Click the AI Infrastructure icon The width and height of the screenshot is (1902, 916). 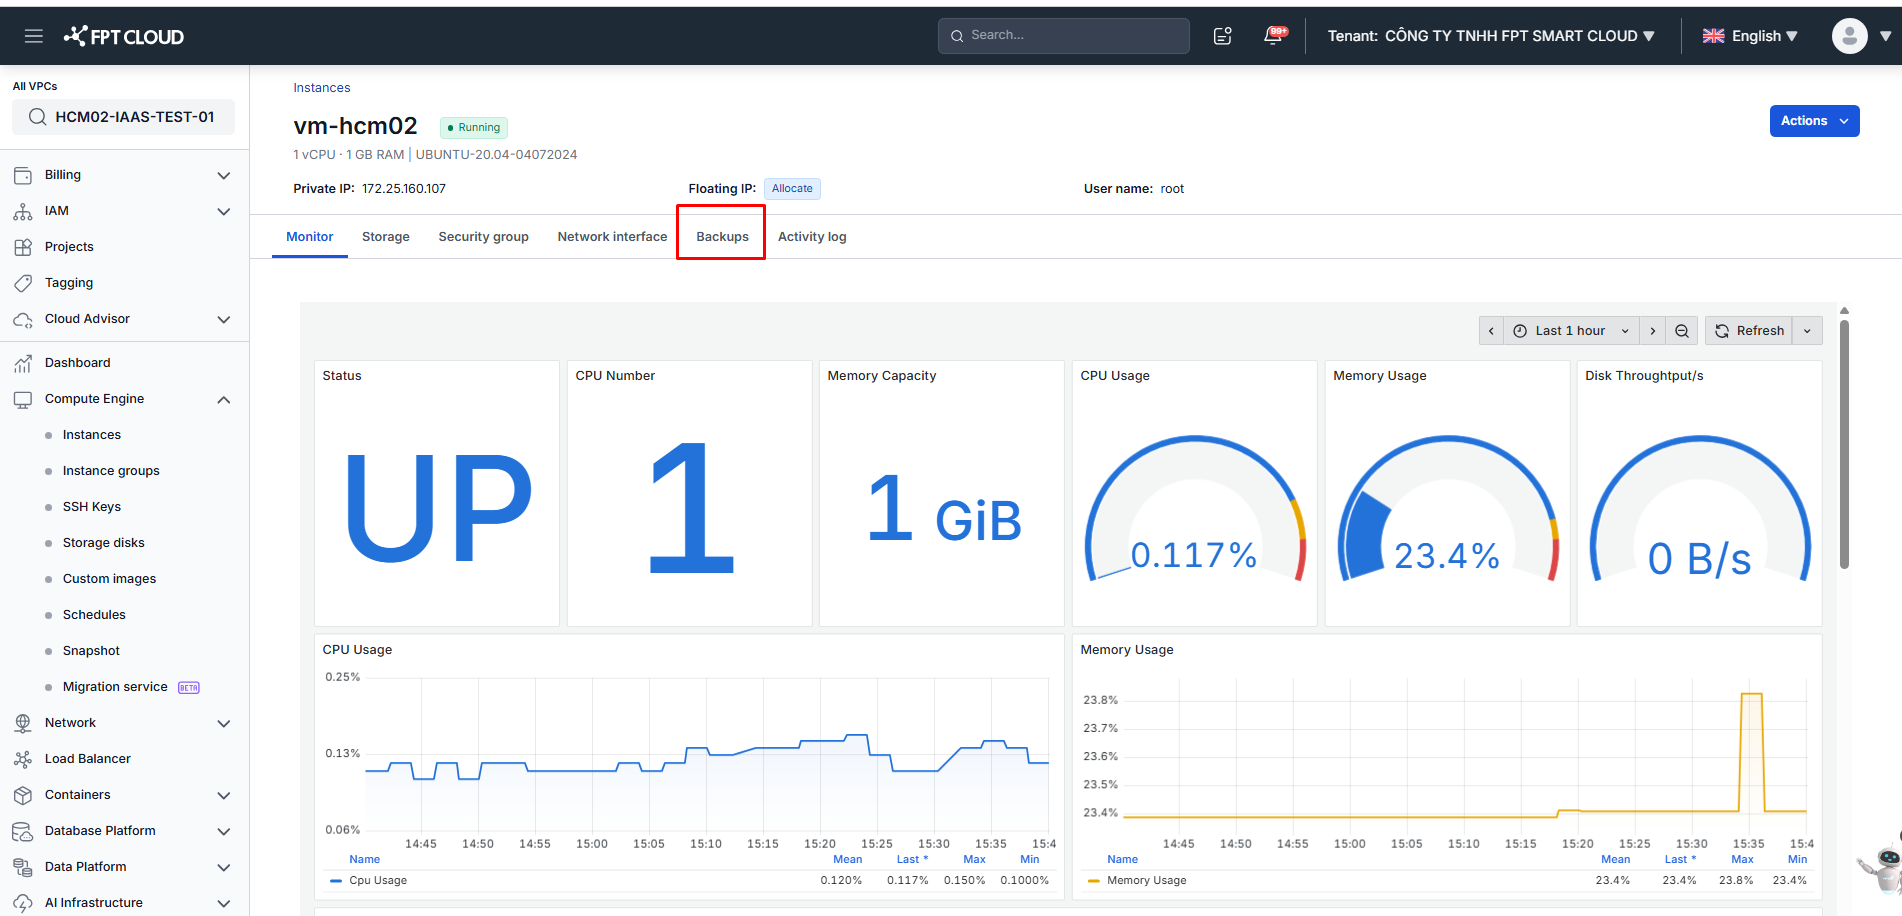click(23, 903)
